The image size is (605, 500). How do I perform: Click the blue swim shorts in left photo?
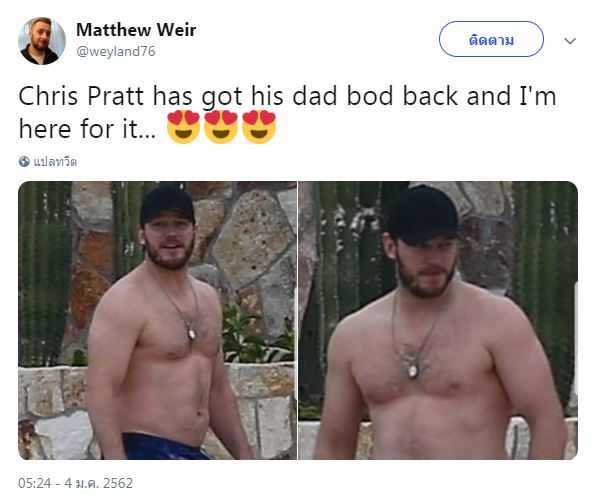point(166,447)
